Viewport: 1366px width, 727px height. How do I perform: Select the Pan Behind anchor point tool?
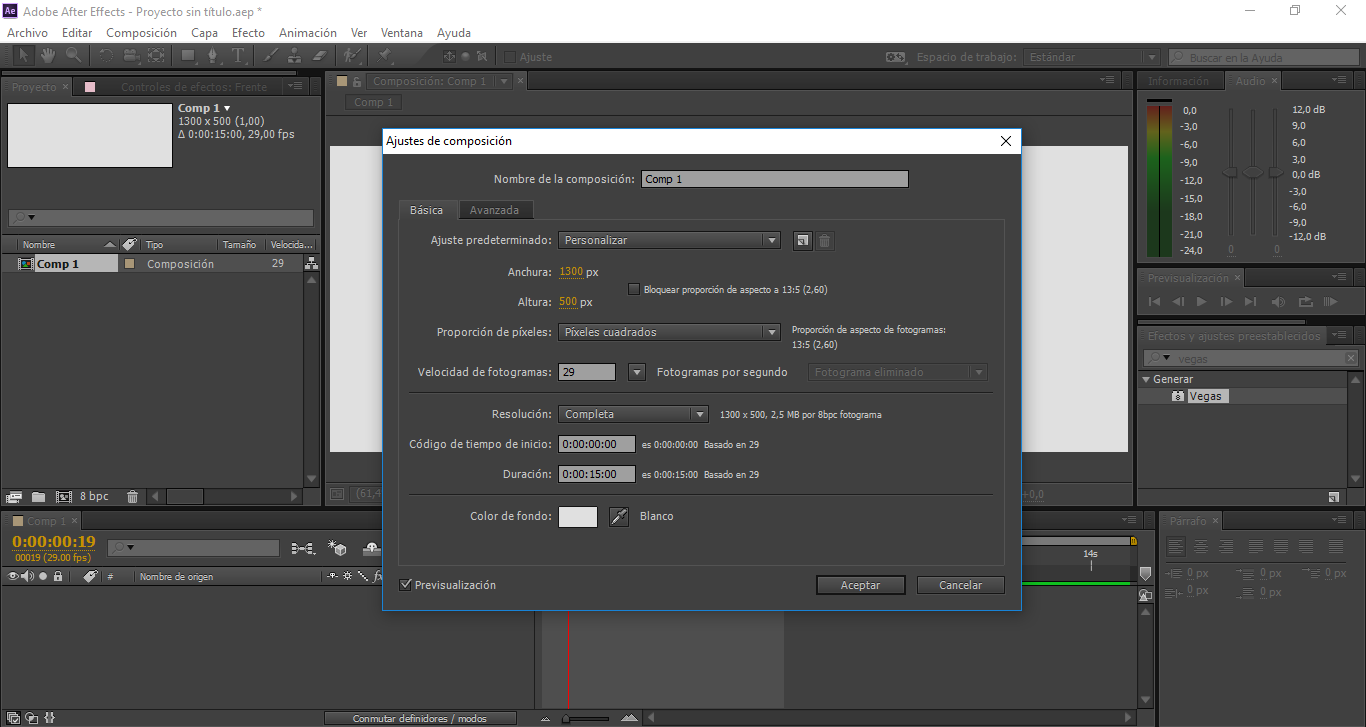[156, 56]
